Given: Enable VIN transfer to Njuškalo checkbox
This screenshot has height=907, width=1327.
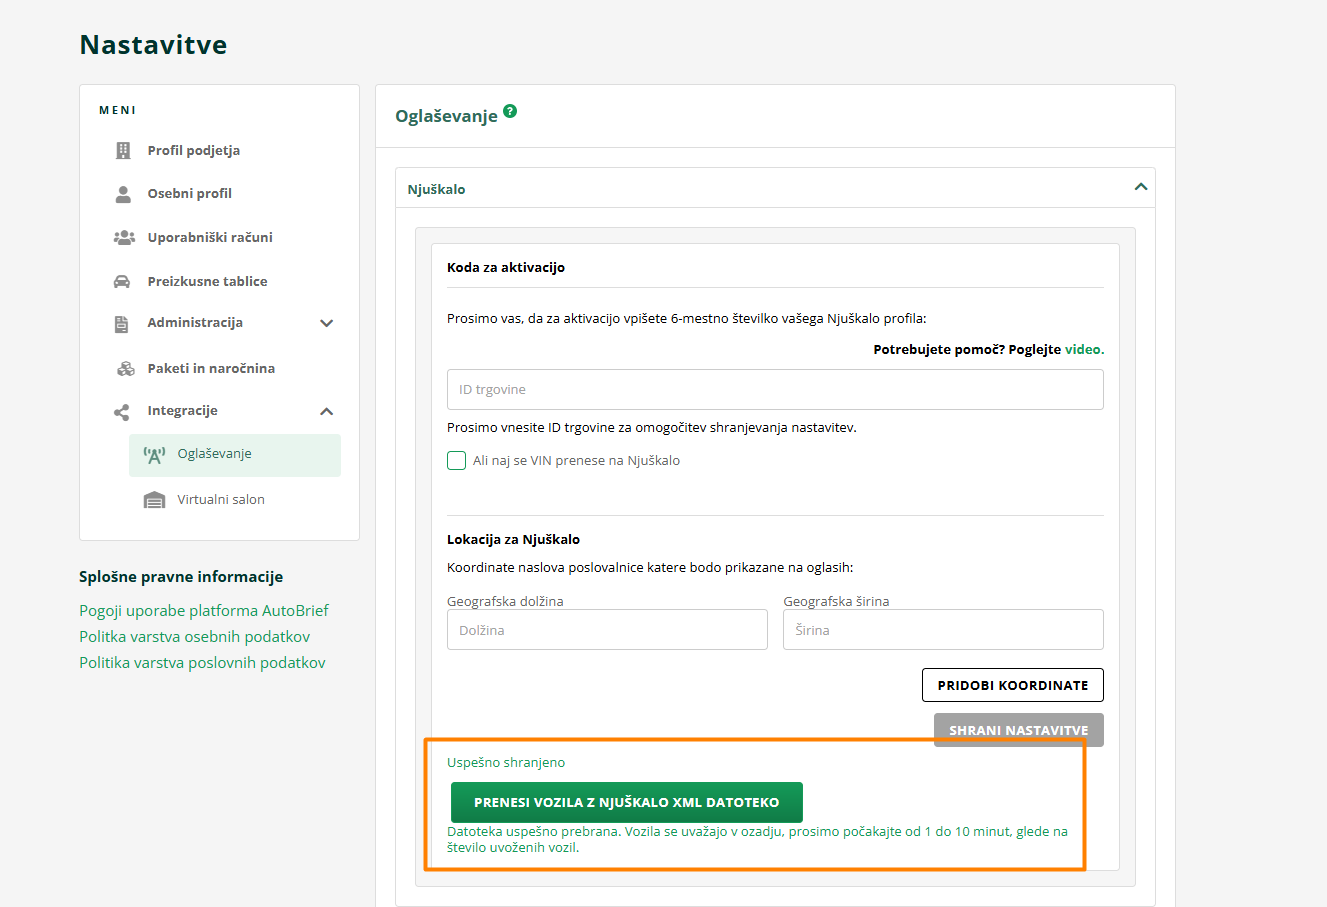Looking at the screenshot, I should (x=457, y=461).
